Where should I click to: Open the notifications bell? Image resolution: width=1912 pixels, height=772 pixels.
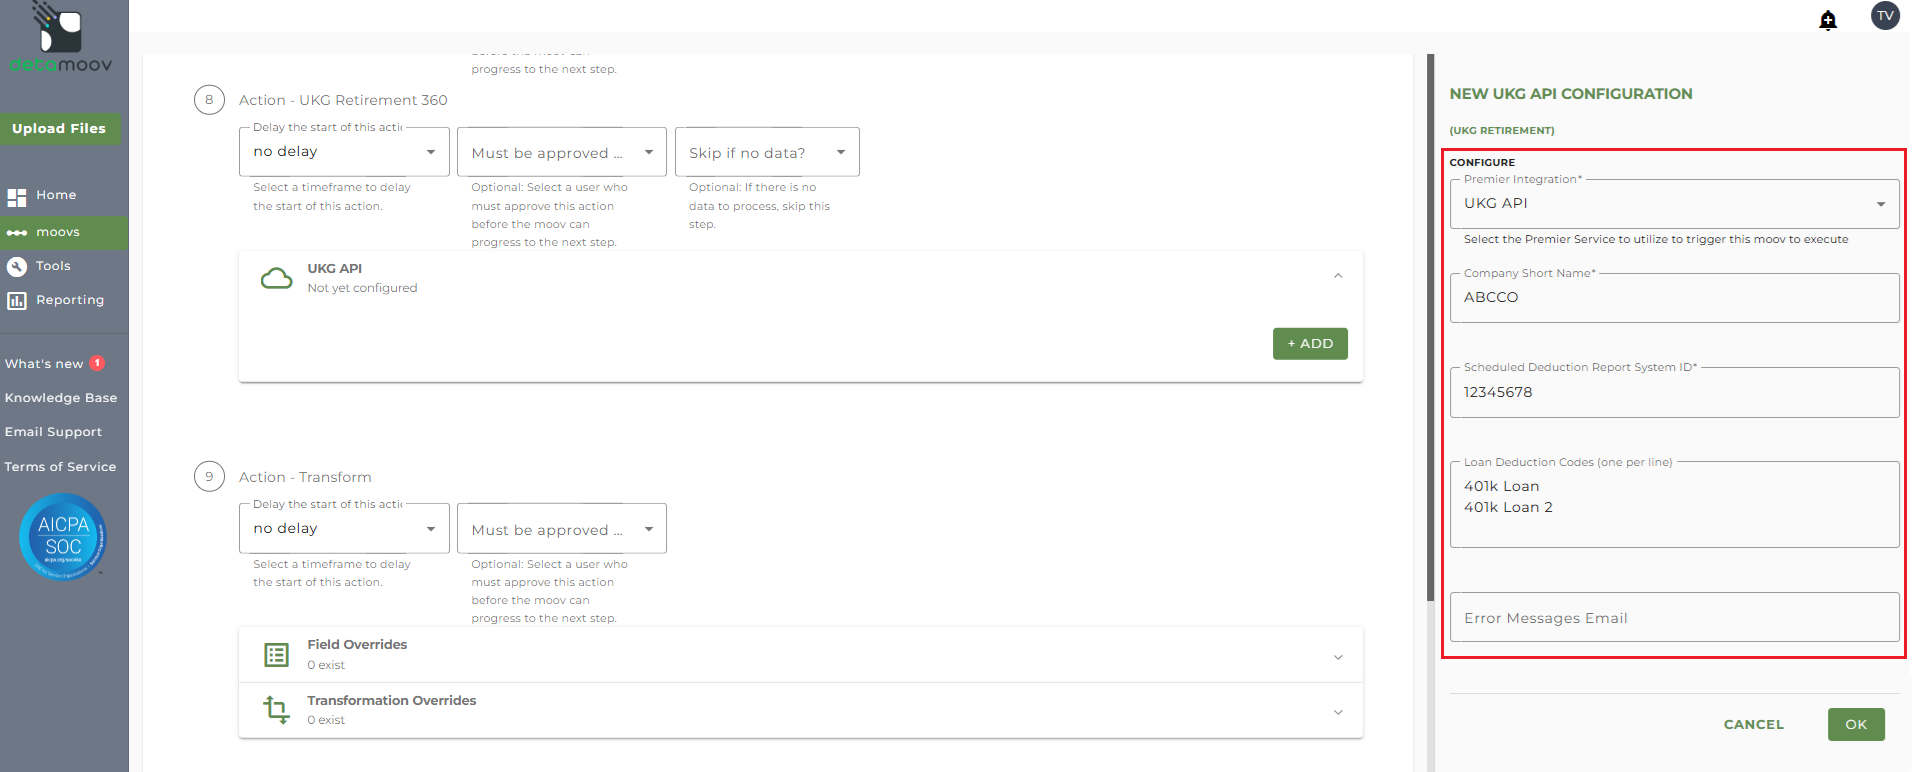[x=1828, y=20]
